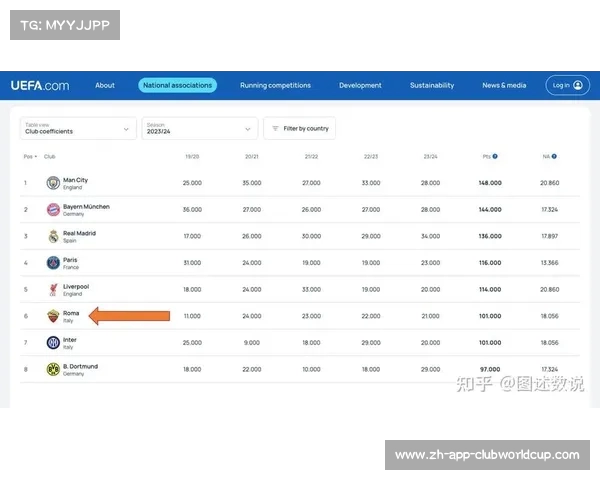Click the B. Dortmund club crest

pyautogui.click(x=53, y=369)
